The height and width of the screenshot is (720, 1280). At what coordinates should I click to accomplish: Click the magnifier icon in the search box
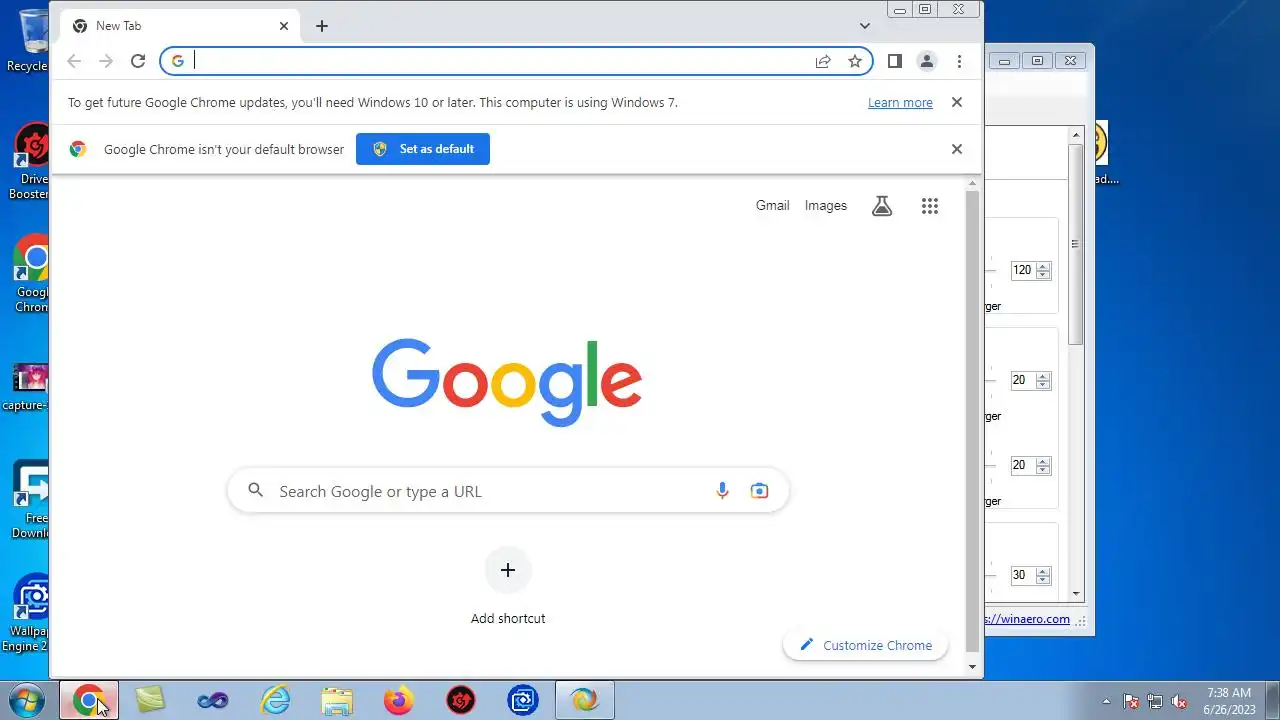tap(256, 490)
